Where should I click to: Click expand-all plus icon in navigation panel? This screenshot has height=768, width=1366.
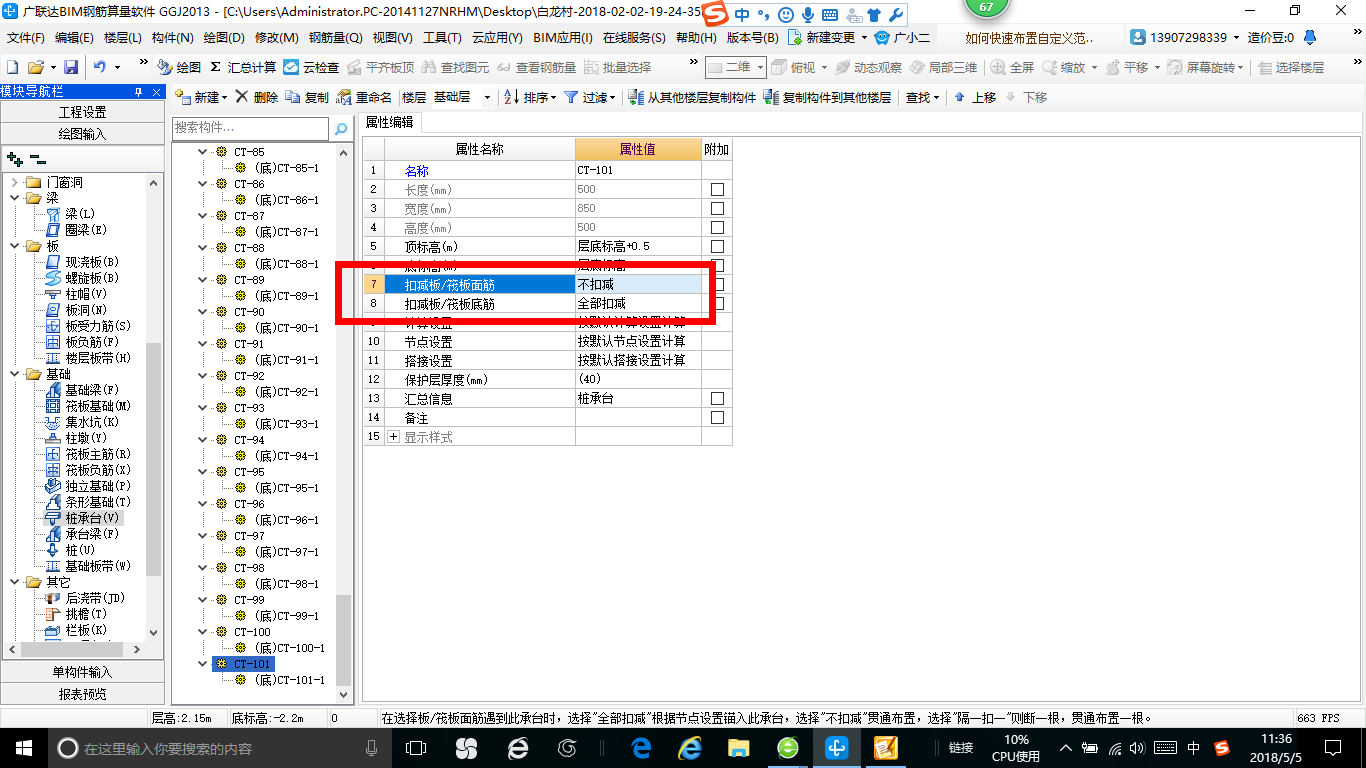tap(15, 159)
